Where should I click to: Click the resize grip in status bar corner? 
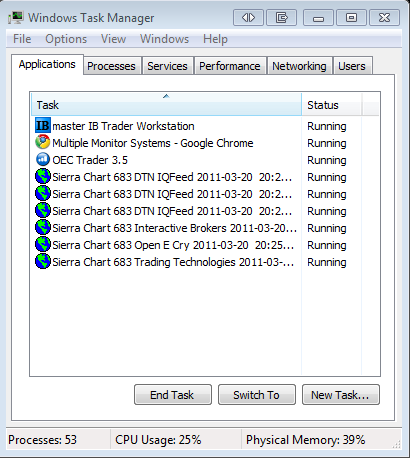[397, 444]
